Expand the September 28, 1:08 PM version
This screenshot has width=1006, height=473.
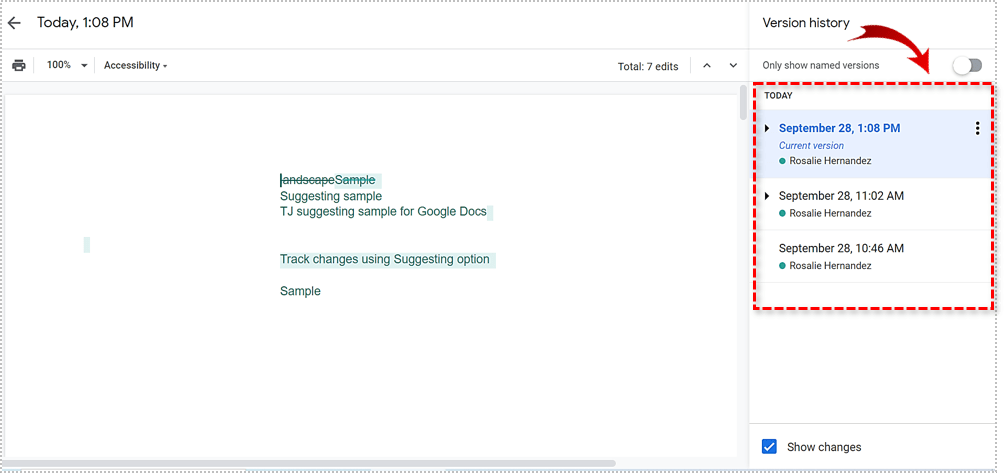click(767, 128)
